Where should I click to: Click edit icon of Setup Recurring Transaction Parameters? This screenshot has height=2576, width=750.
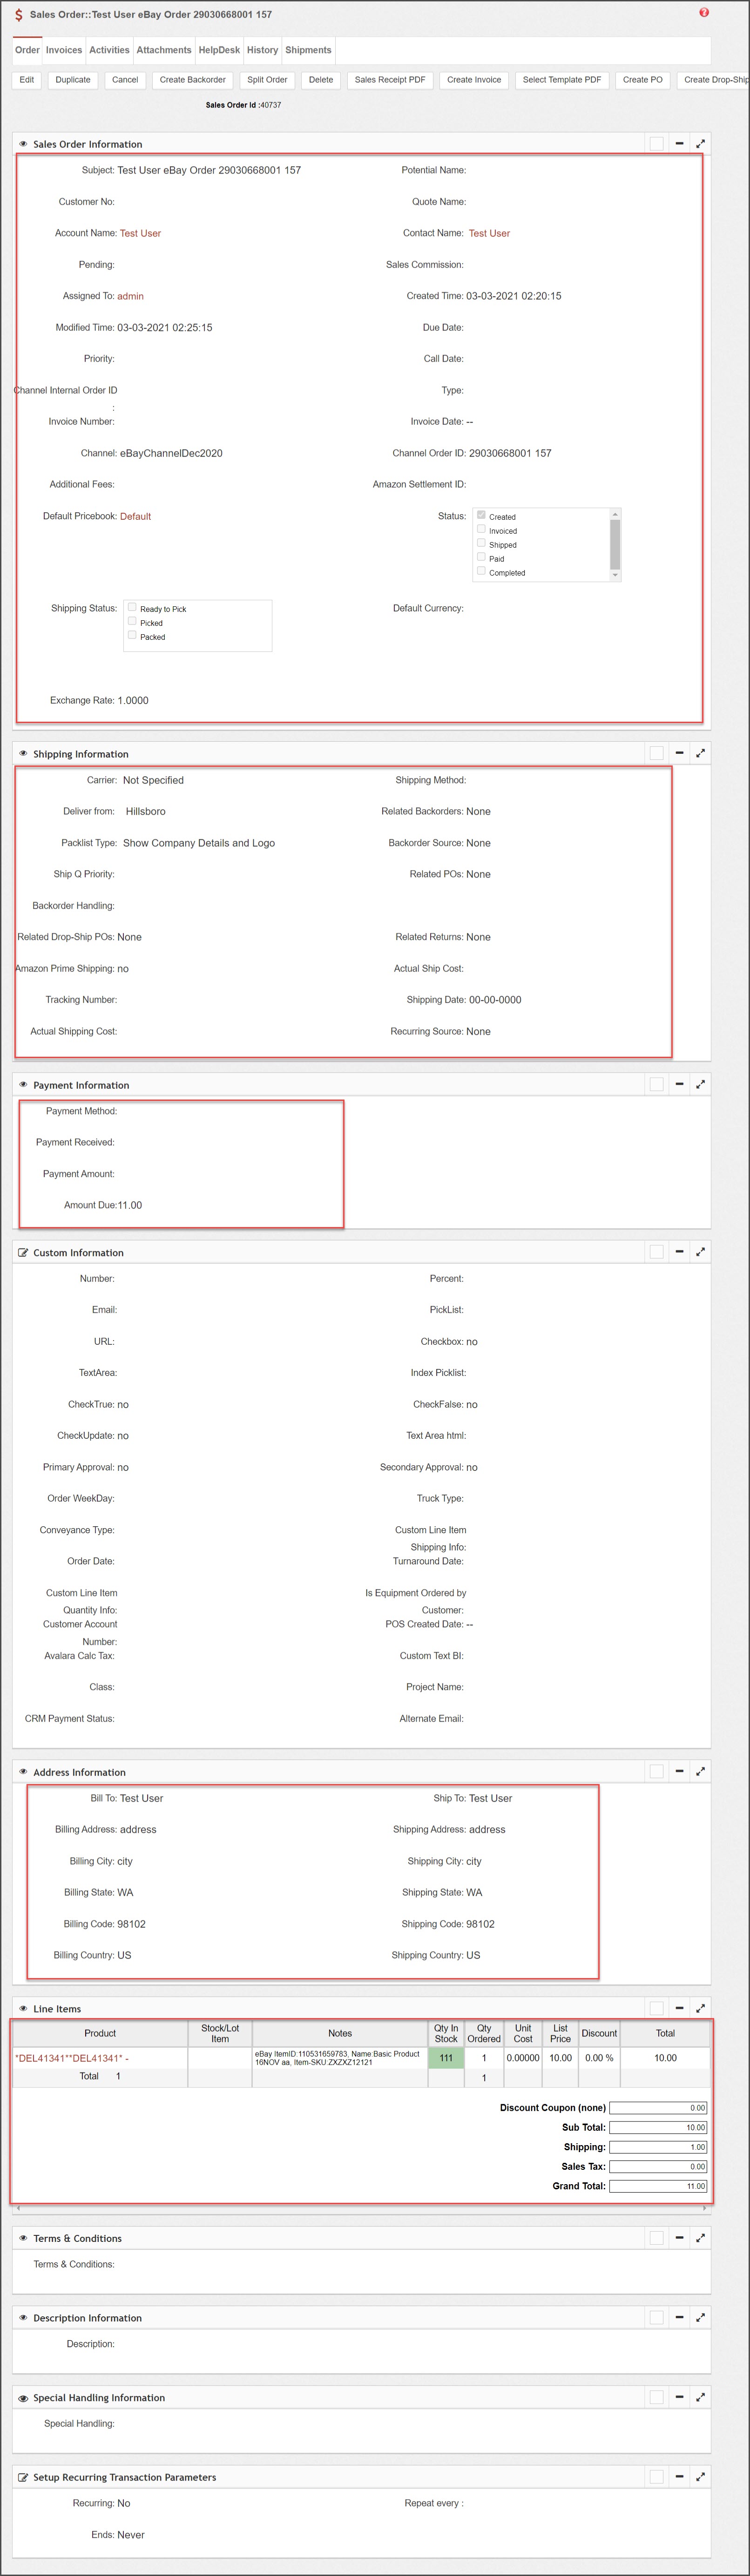(x=23, y=2478)
